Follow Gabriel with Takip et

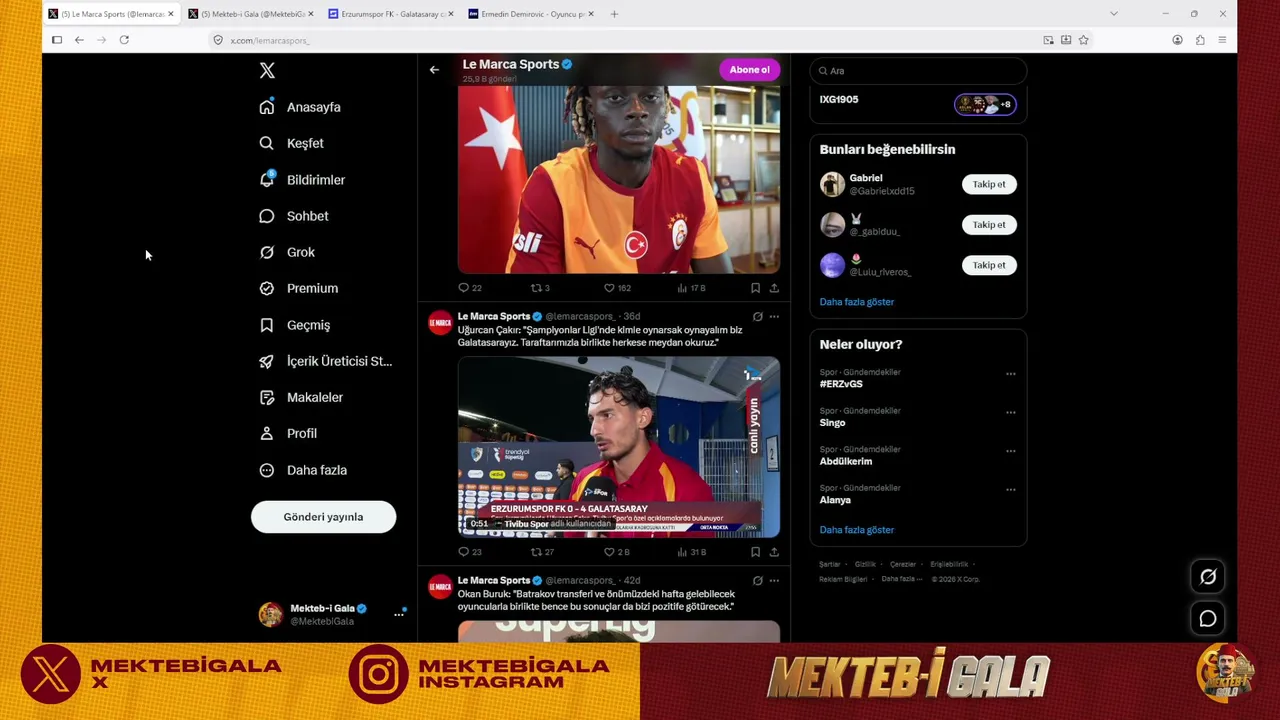click(x=989, y=184)
